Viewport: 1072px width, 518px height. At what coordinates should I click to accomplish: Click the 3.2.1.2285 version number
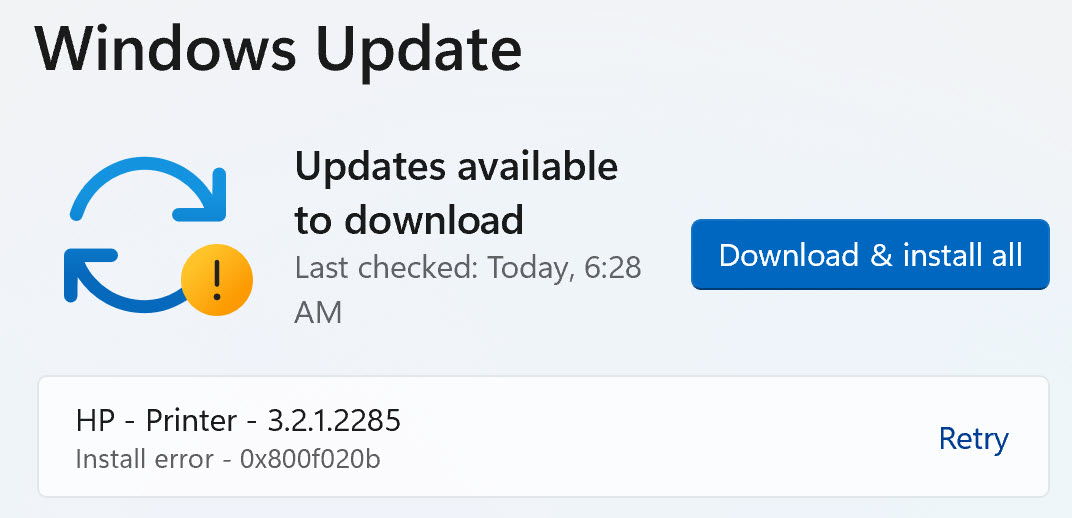pyautogui.click(x=334, y=421)
